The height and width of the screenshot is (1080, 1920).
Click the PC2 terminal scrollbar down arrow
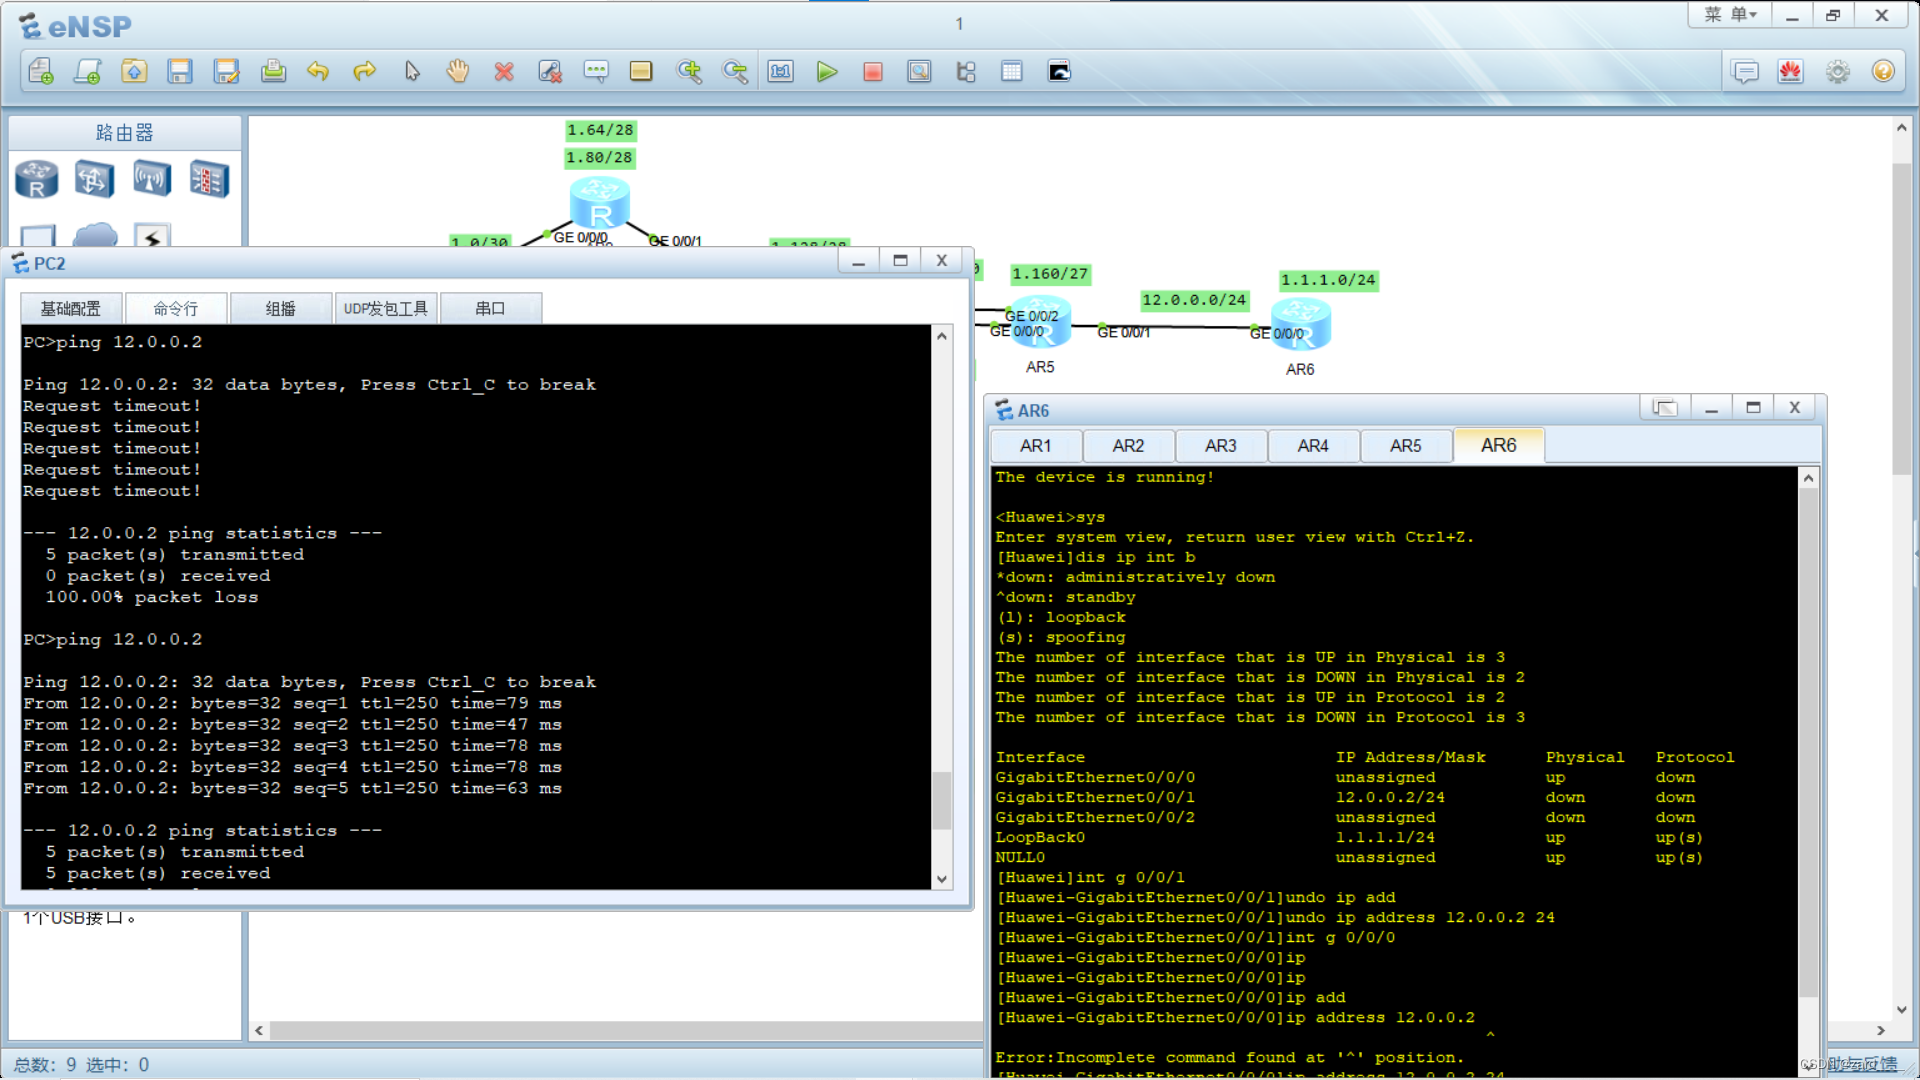click(x=941, y=879)
